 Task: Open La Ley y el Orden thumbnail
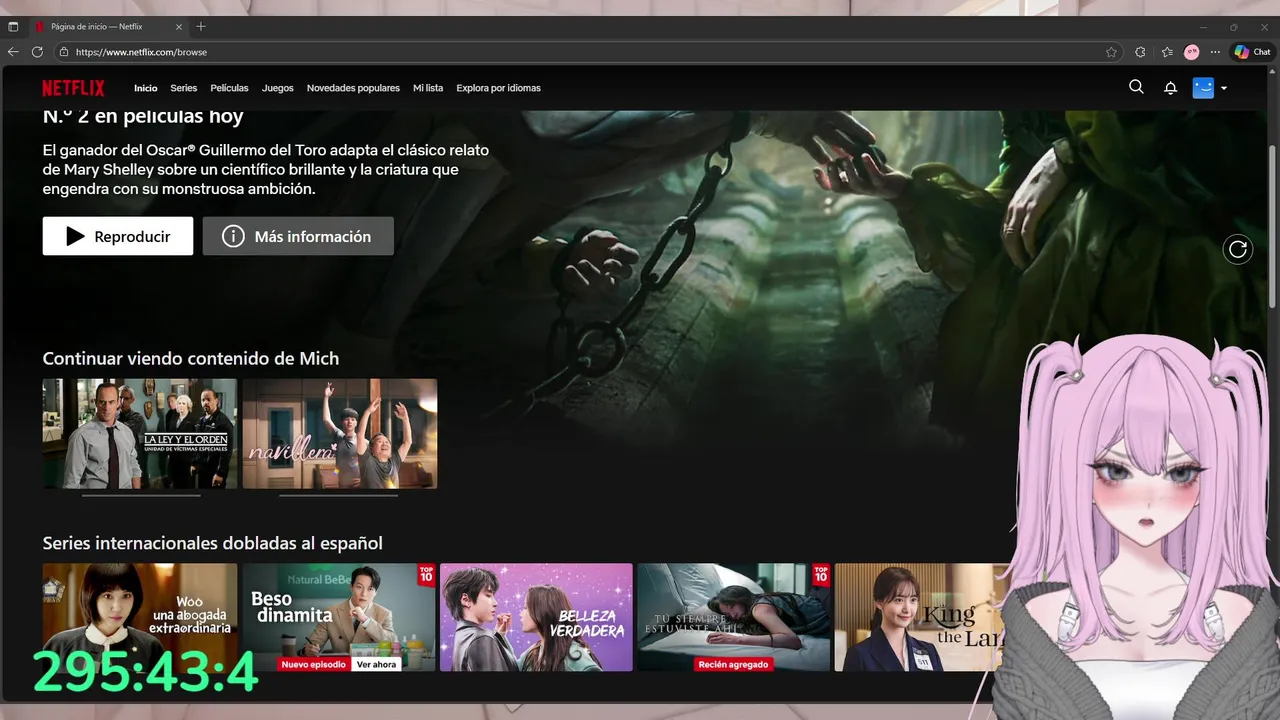point(140,433)
